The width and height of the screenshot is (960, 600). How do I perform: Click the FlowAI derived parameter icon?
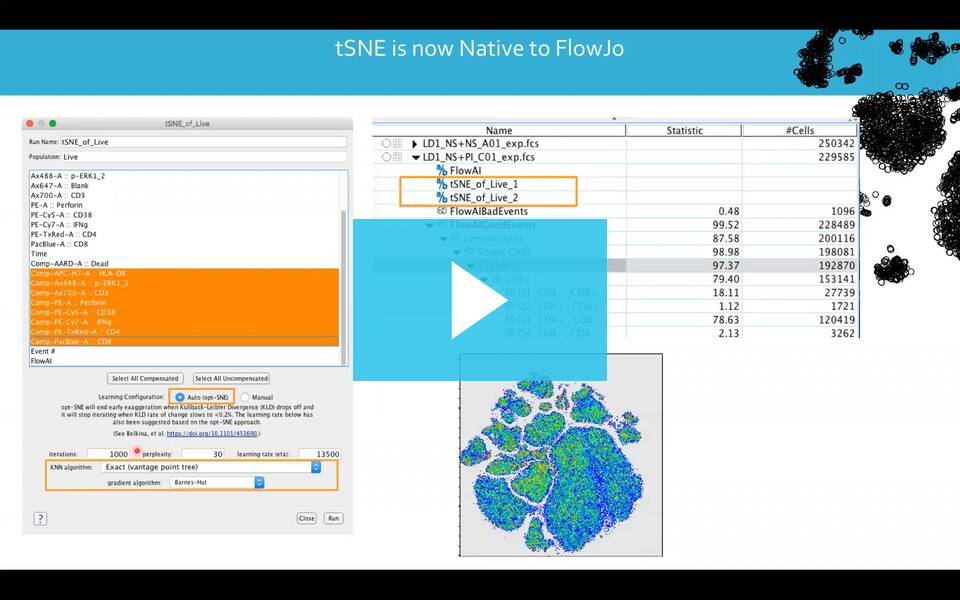point(441,170)
